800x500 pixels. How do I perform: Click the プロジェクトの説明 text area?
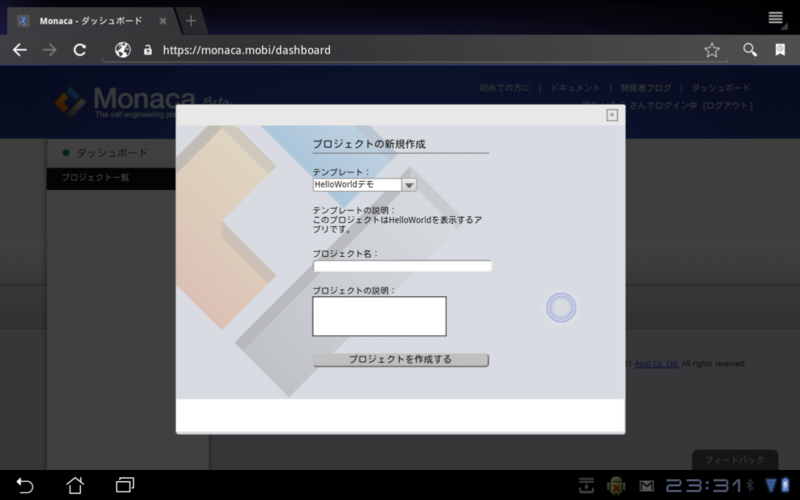point(379,316)
